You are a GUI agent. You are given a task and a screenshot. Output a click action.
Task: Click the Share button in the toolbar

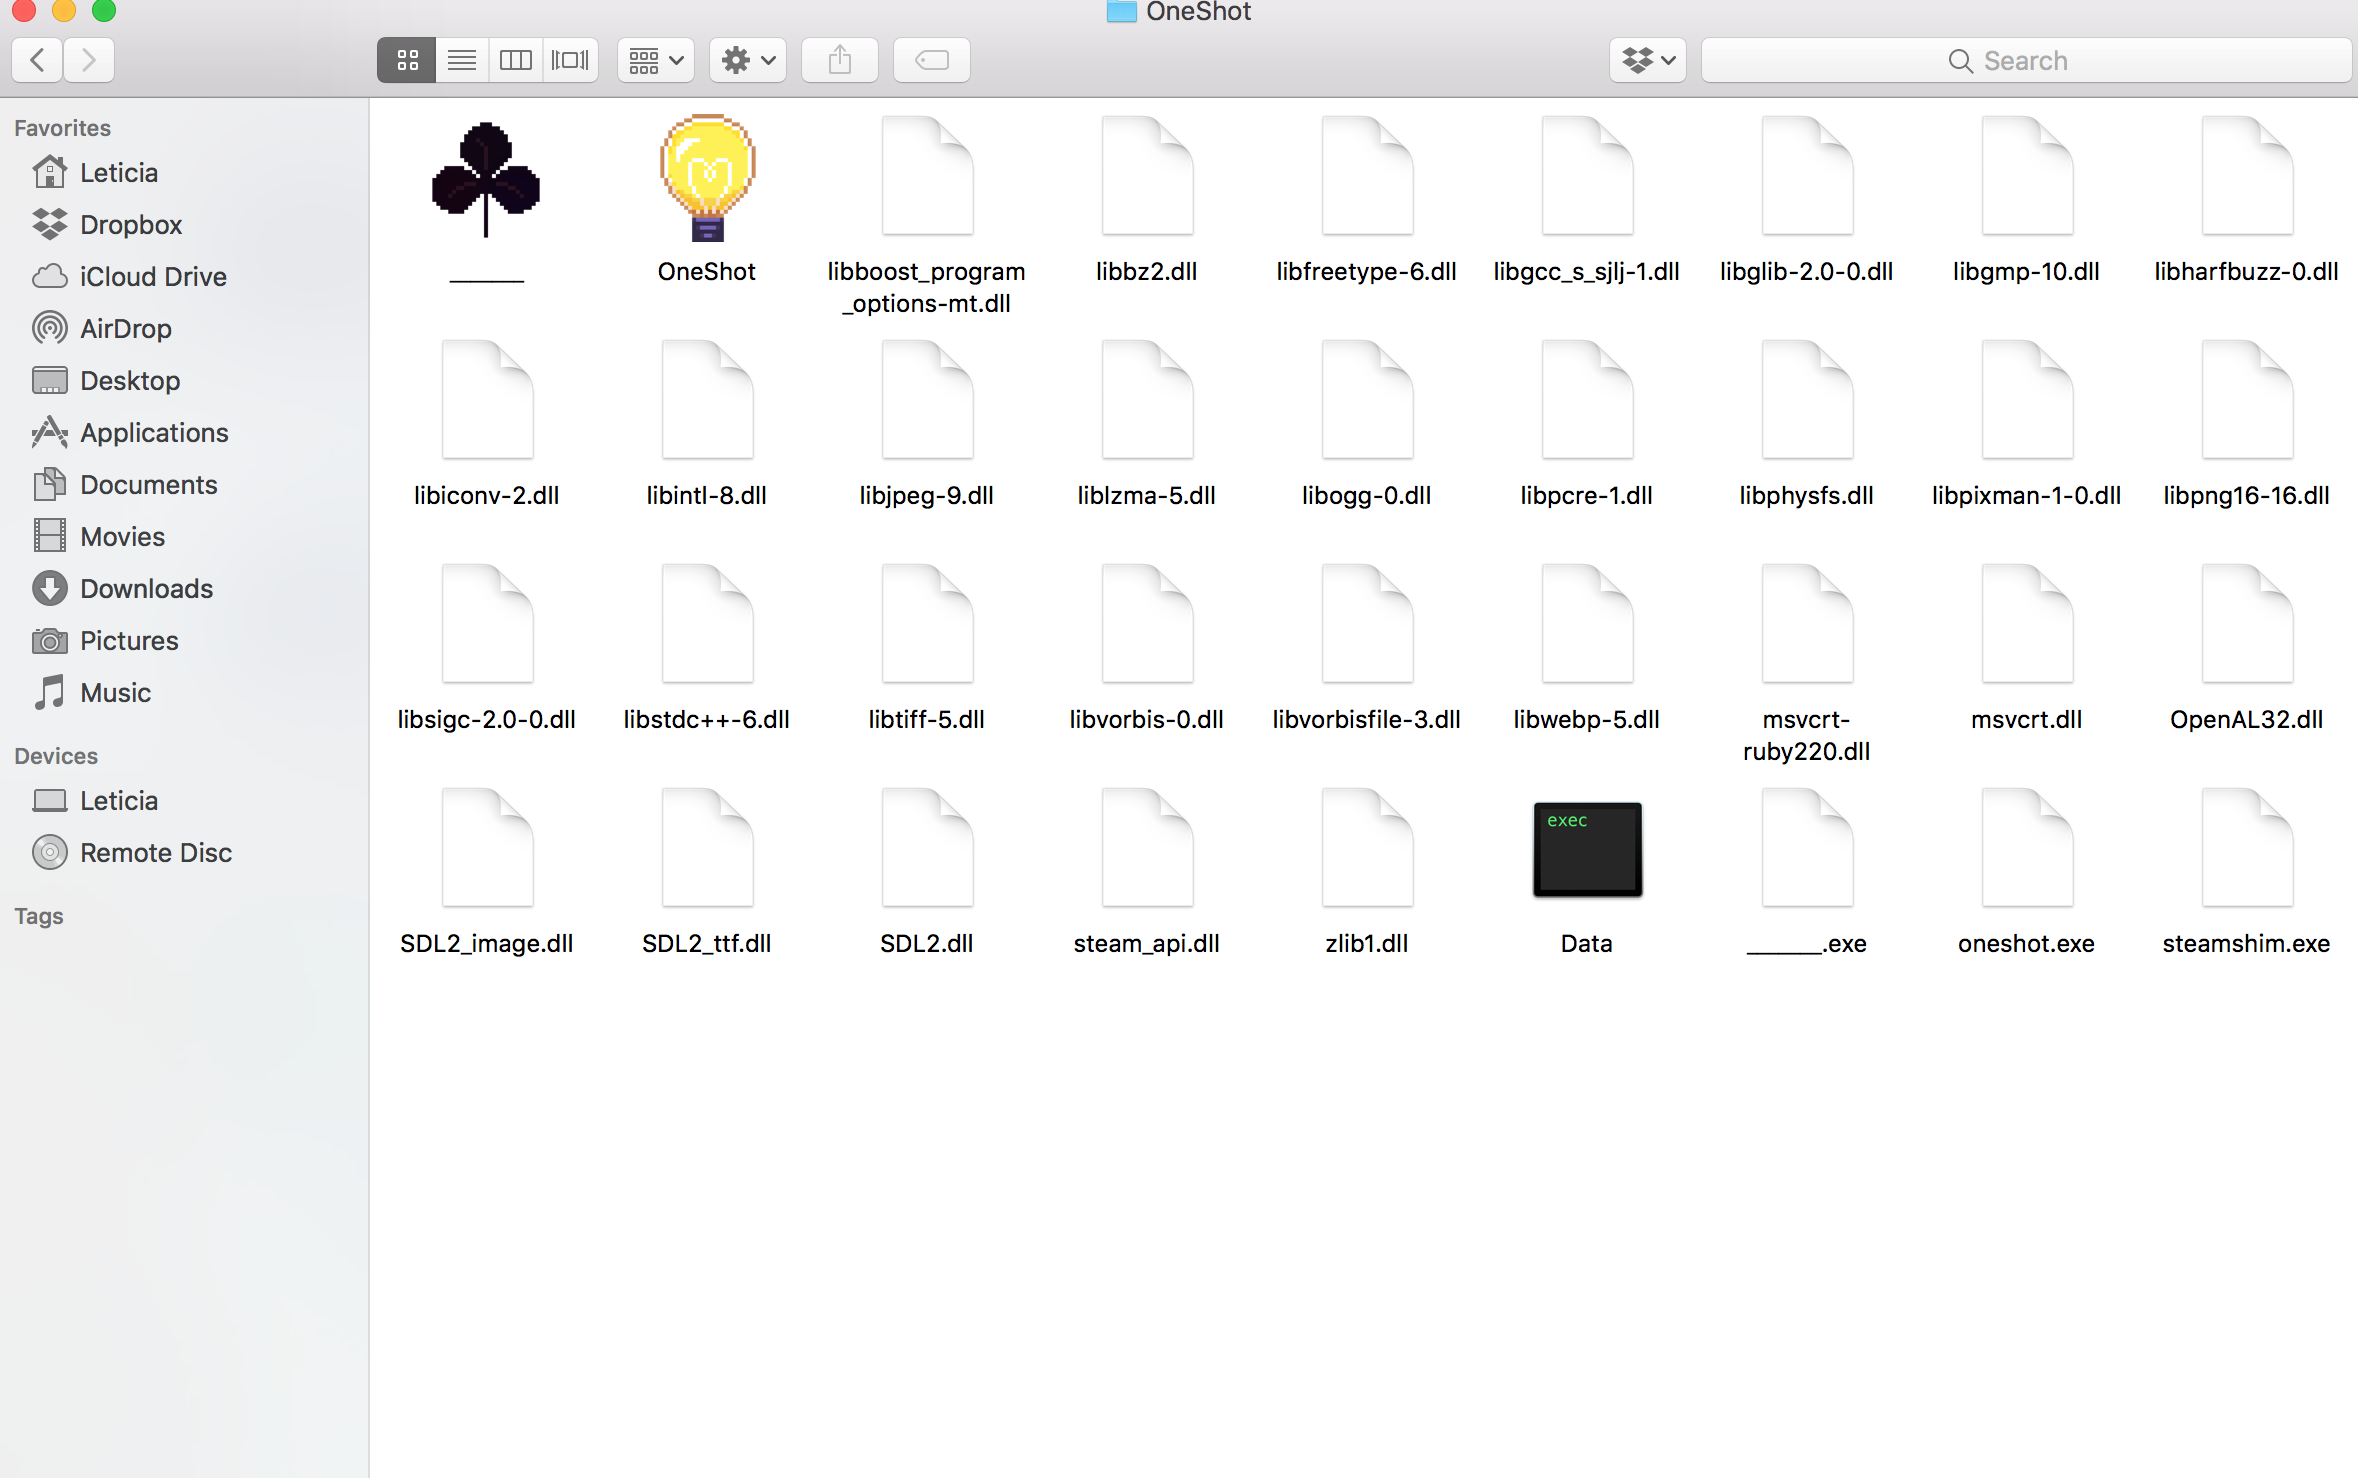click(x=839, y=59)
